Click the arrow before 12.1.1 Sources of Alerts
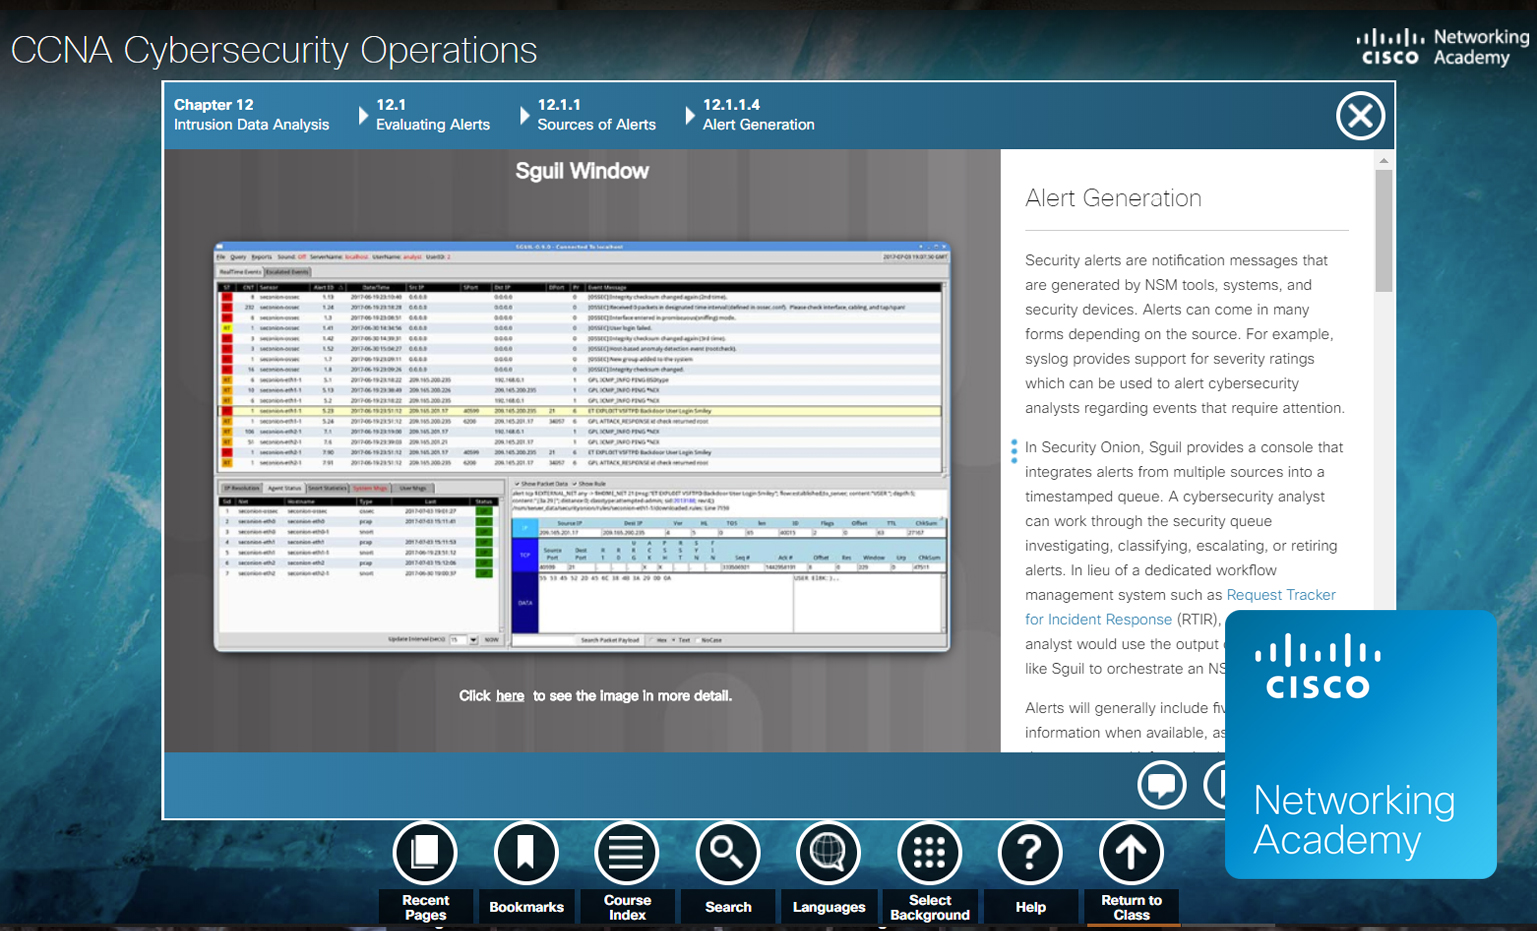 [525, 116]
